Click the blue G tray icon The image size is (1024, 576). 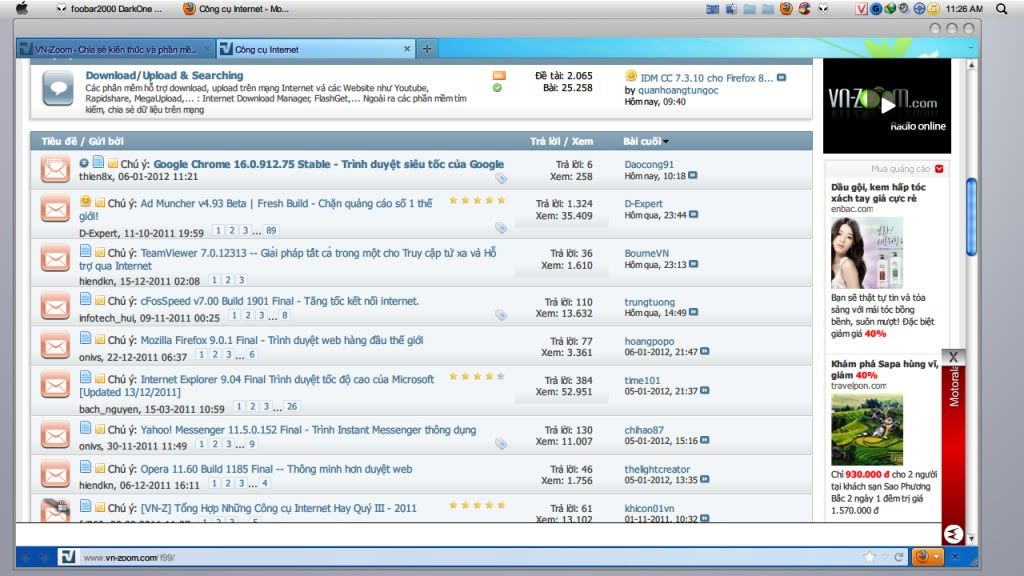[876, 8]
